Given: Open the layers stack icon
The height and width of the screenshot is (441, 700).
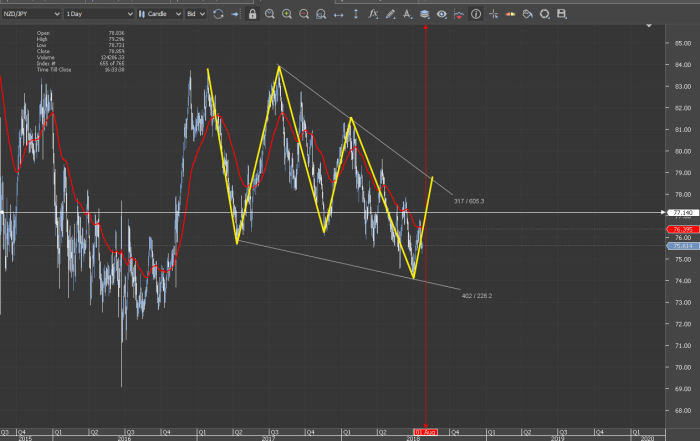Looking at the screenshot, I should click(x=424, y=15).
